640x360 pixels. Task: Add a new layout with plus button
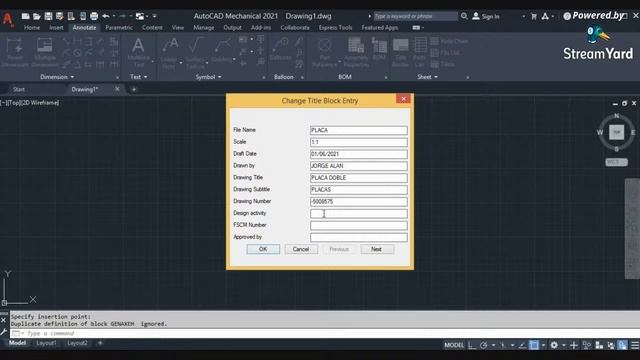tap(100, 343)
